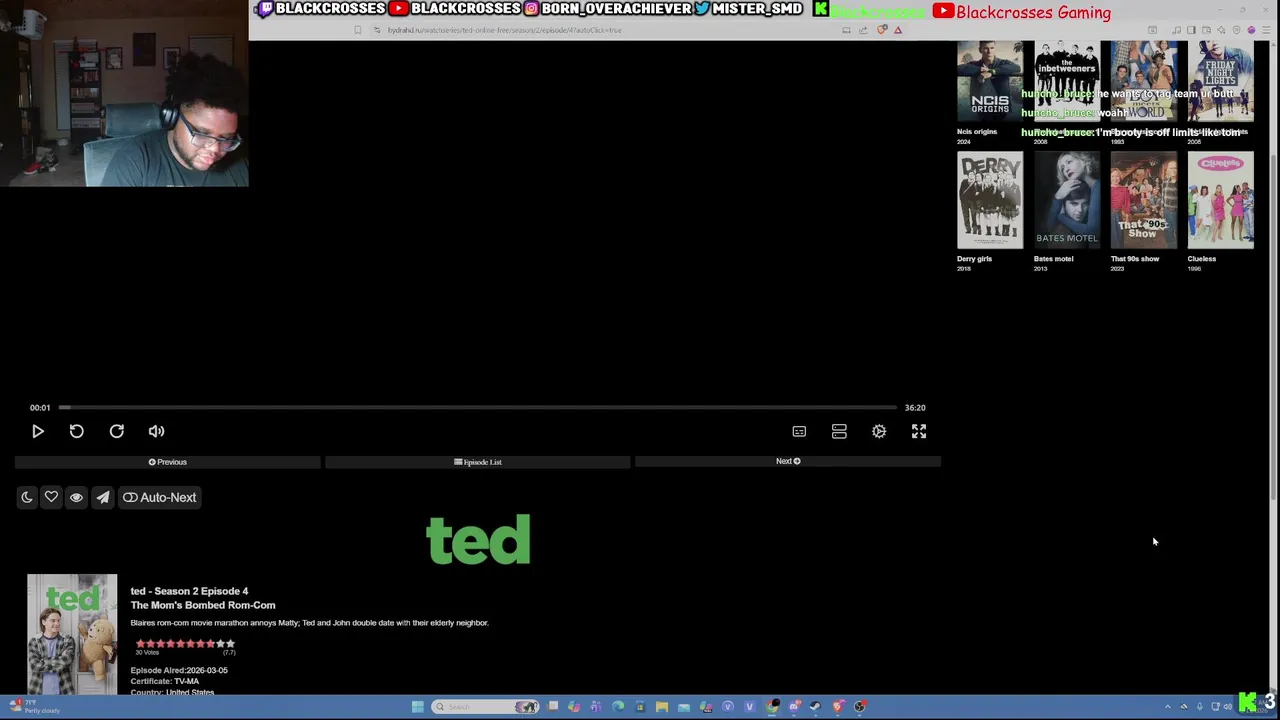Toggle the Auto-Next switch
This screenshot has width=1280, height=720.
(x=160, y=497)
